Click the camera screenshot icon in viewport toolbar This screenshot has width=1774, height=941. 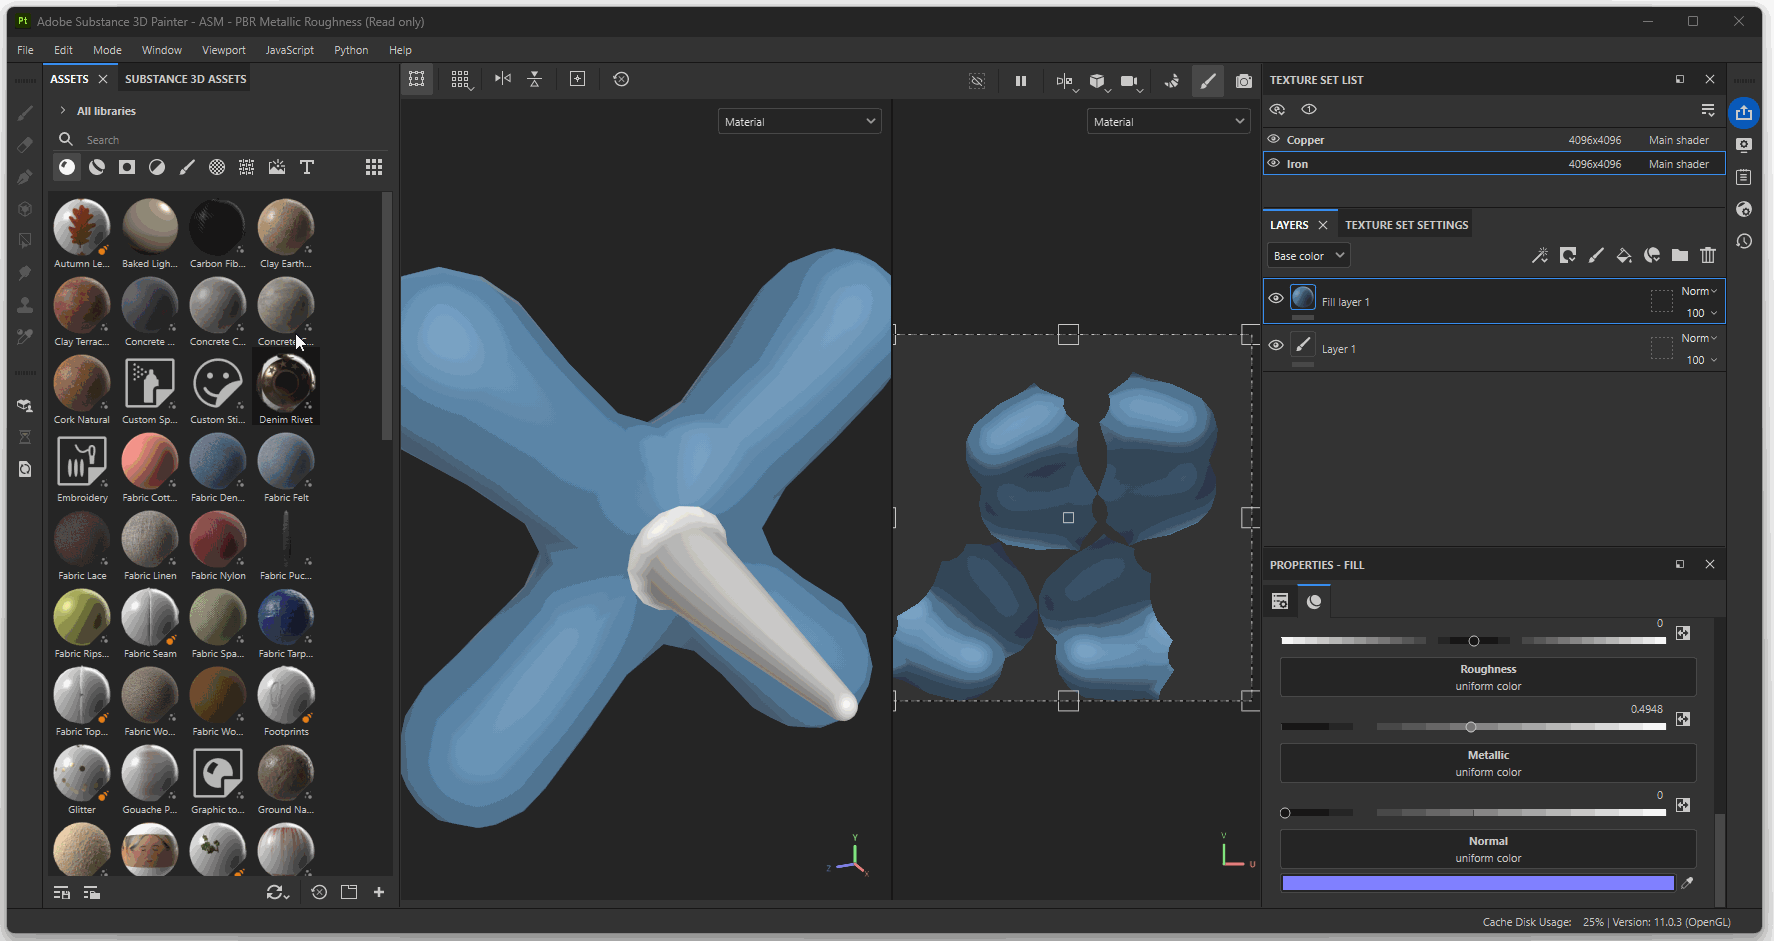click(1243, 81)
